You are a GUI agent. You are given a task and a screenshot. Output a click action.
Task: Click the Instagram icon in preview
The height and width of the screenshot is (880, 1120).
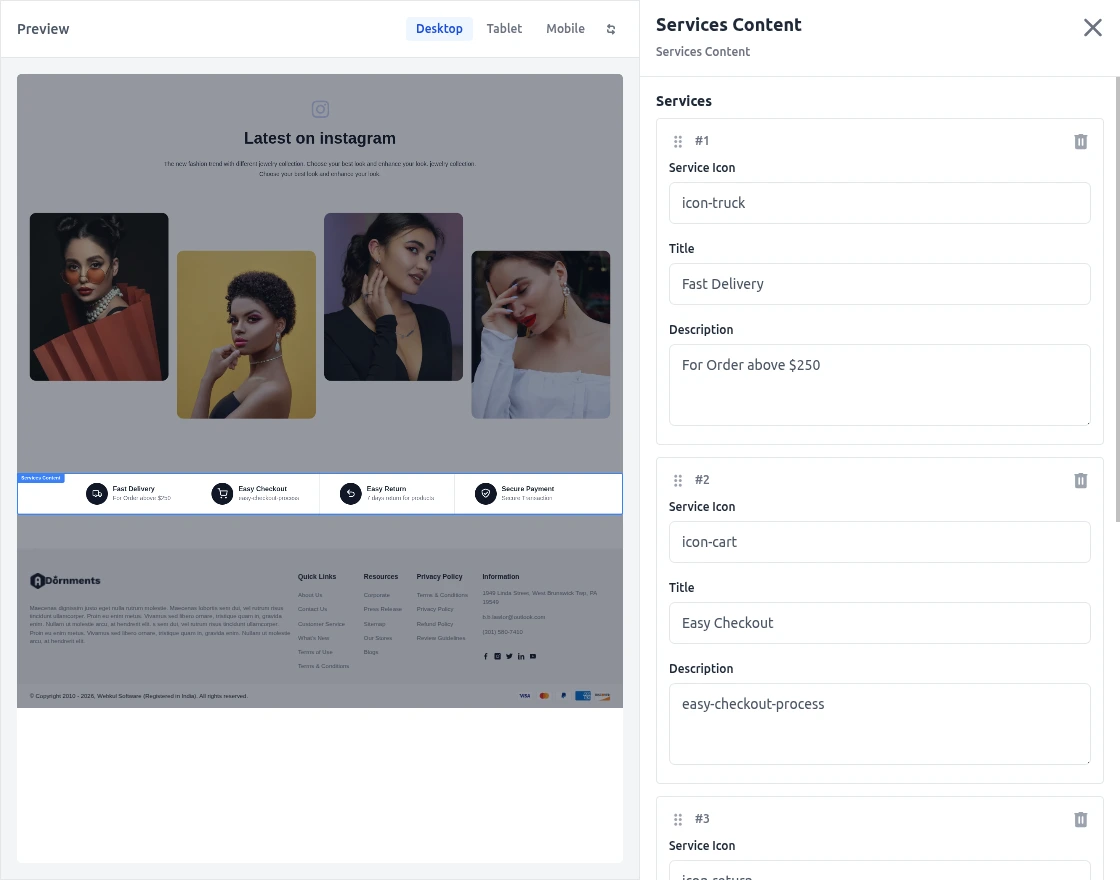[320, 109]
